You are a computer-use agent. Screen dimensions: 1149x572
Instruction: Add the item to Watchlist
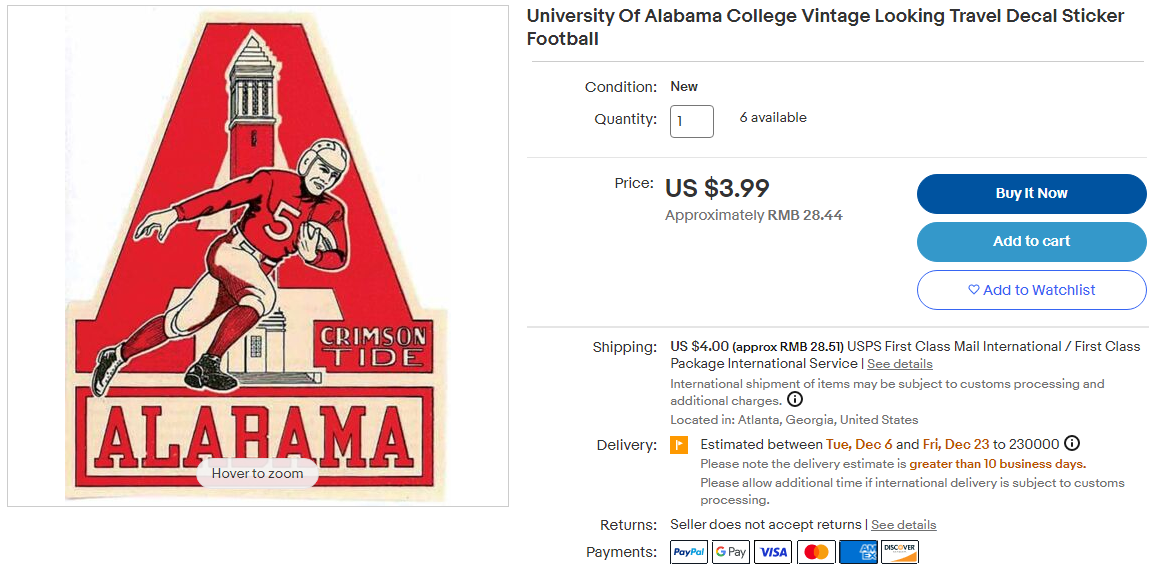1031,290
